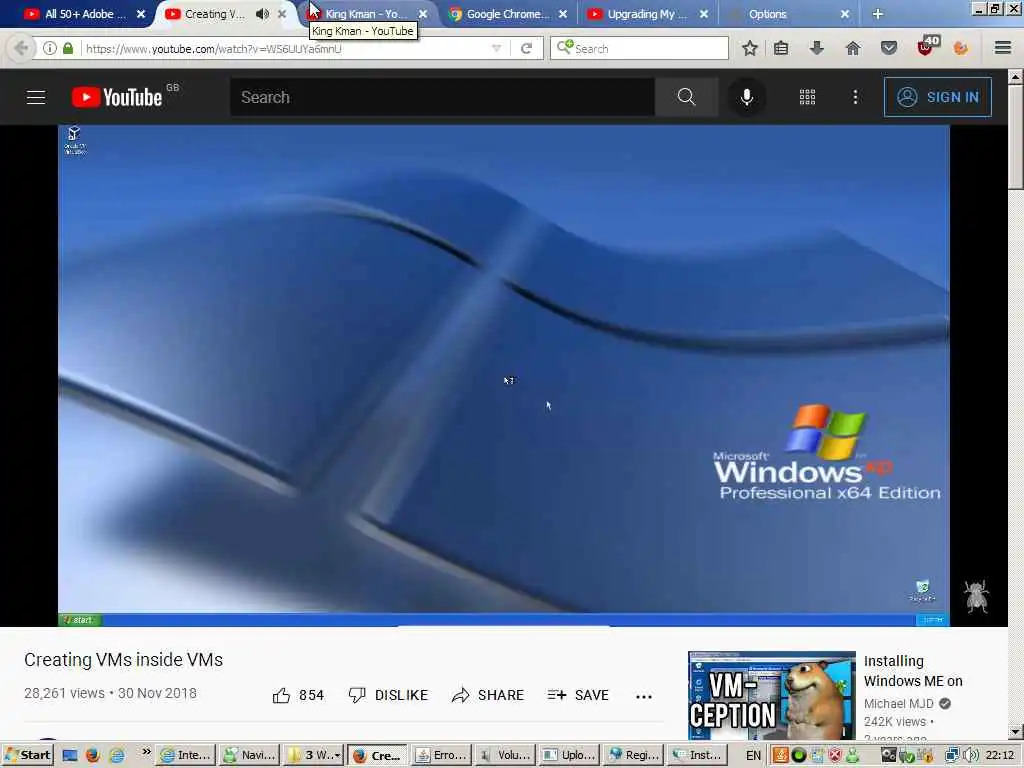Switch to the 'Inte...' taskbar window
This screenshot has width=1024, height=768.
coord(185,756)
